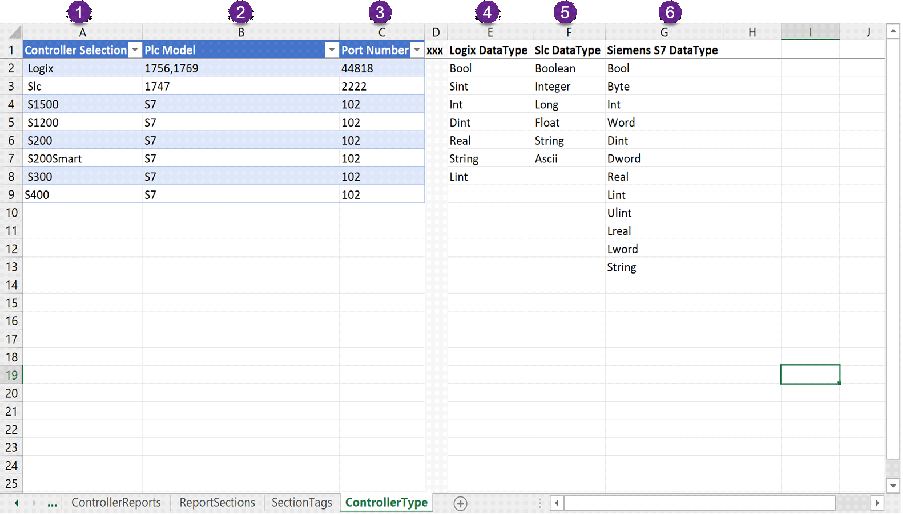This screenshot has height=514, width=903.
Task: Switch to SectionTags sheet tab
Action: pos(302,502)
